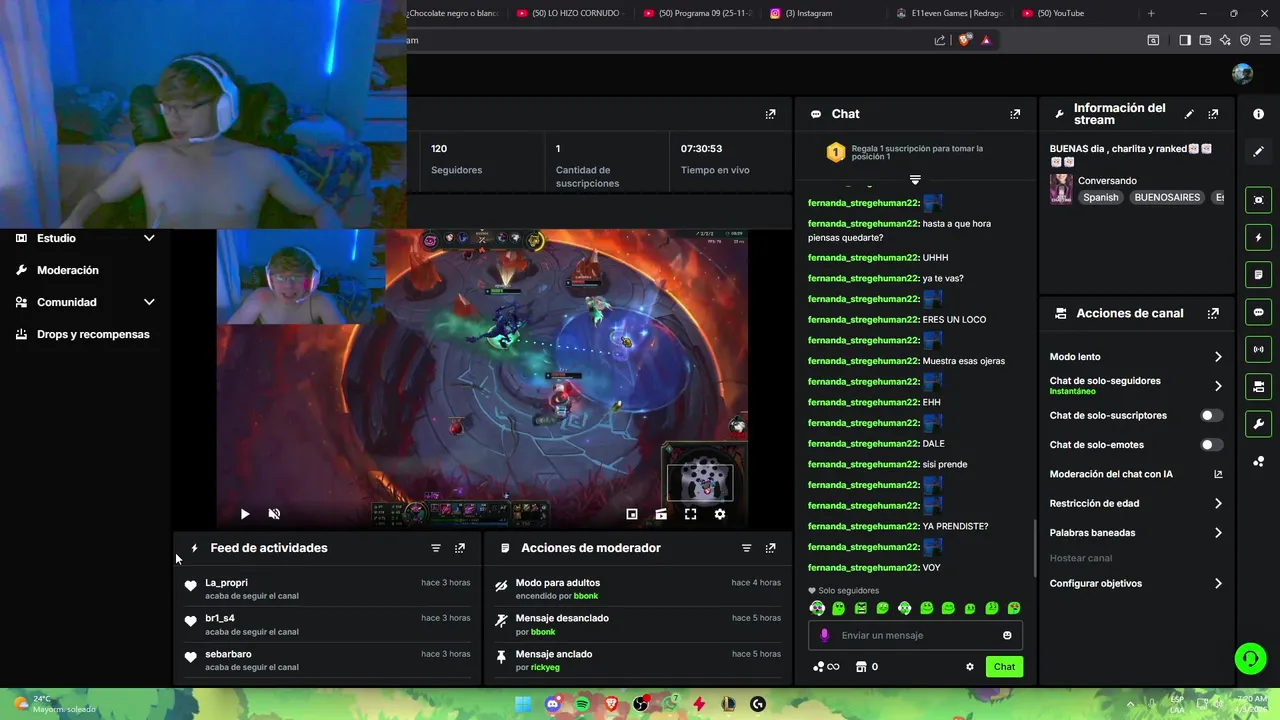Open browser main menu hamburger
This screenshot has height=720, width=1280.
click(x=1265, y=40)
